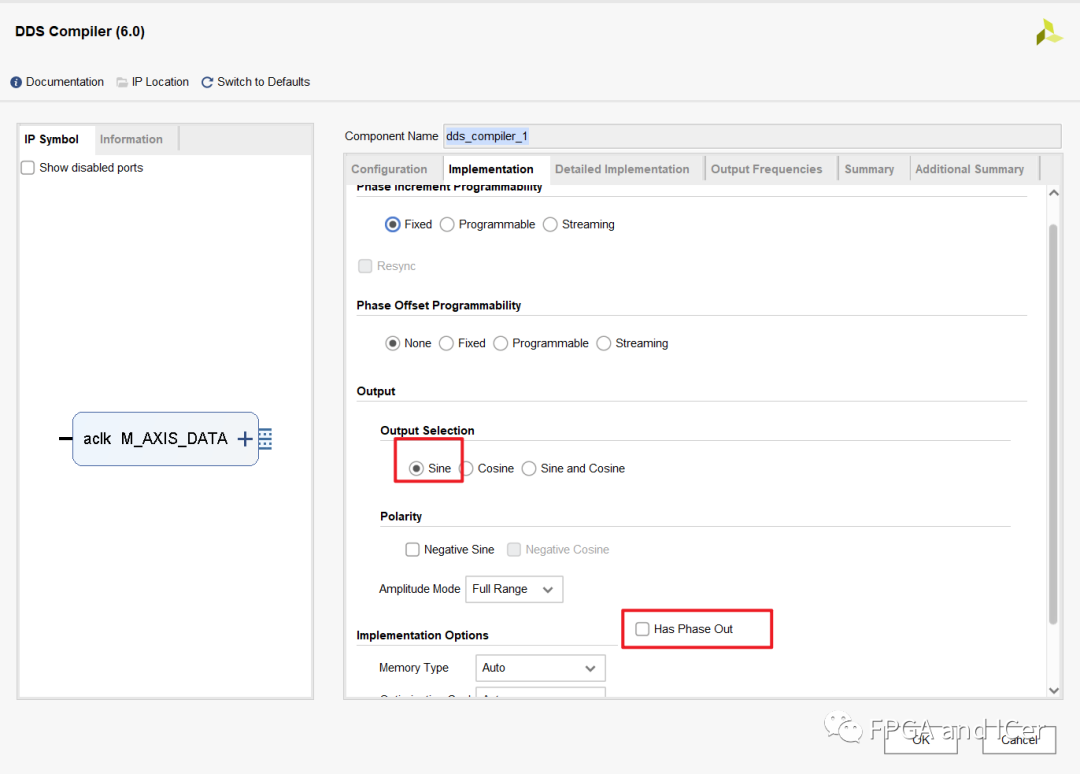Open the Additional Summary tab
The height and width of the screenshot is (774, 1080).
[969, 169]
